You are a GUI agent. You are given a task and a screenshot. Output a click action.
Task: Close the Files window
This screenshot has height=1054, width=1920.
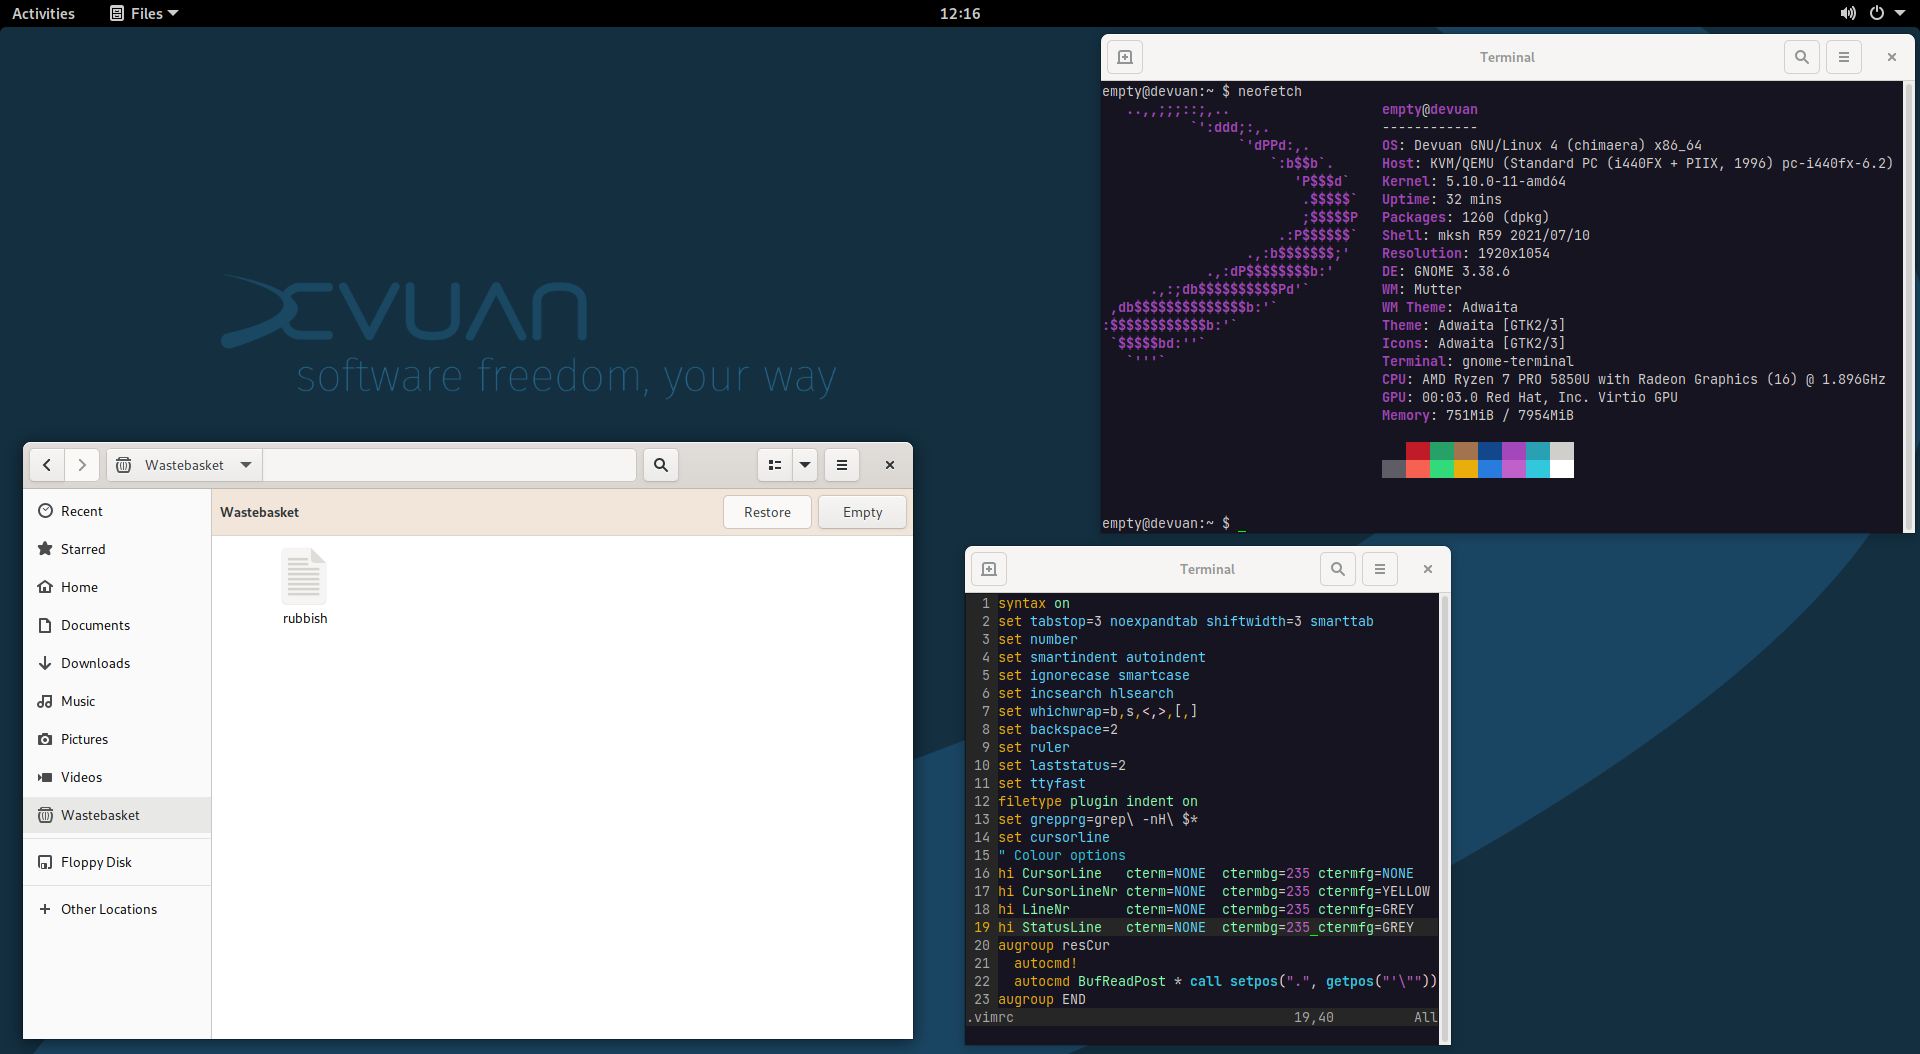[x=890, y=465]
